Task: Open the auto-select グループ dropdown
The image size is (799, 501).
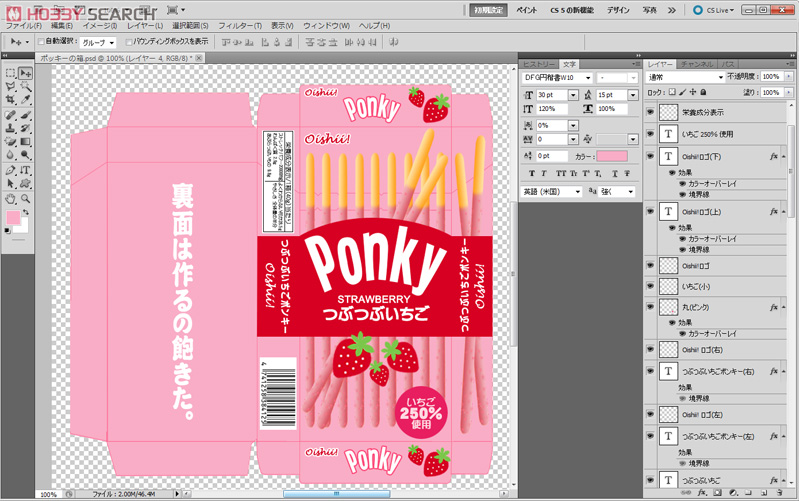Action: (x=98, y=42)
